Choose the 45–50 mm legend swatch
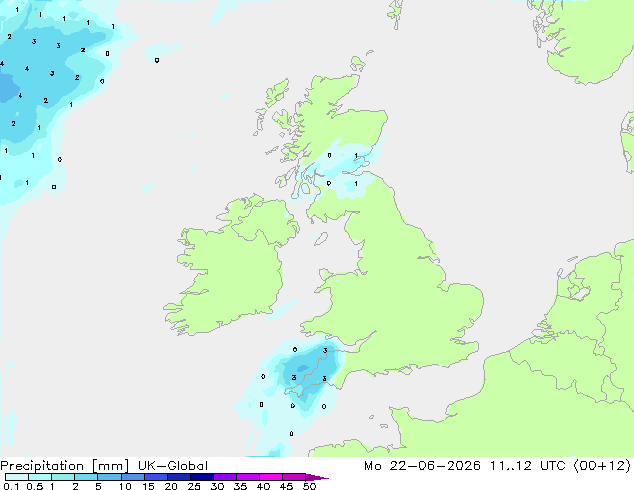Image resolution: width=634 pixels, height=490 pixels. 294,477
